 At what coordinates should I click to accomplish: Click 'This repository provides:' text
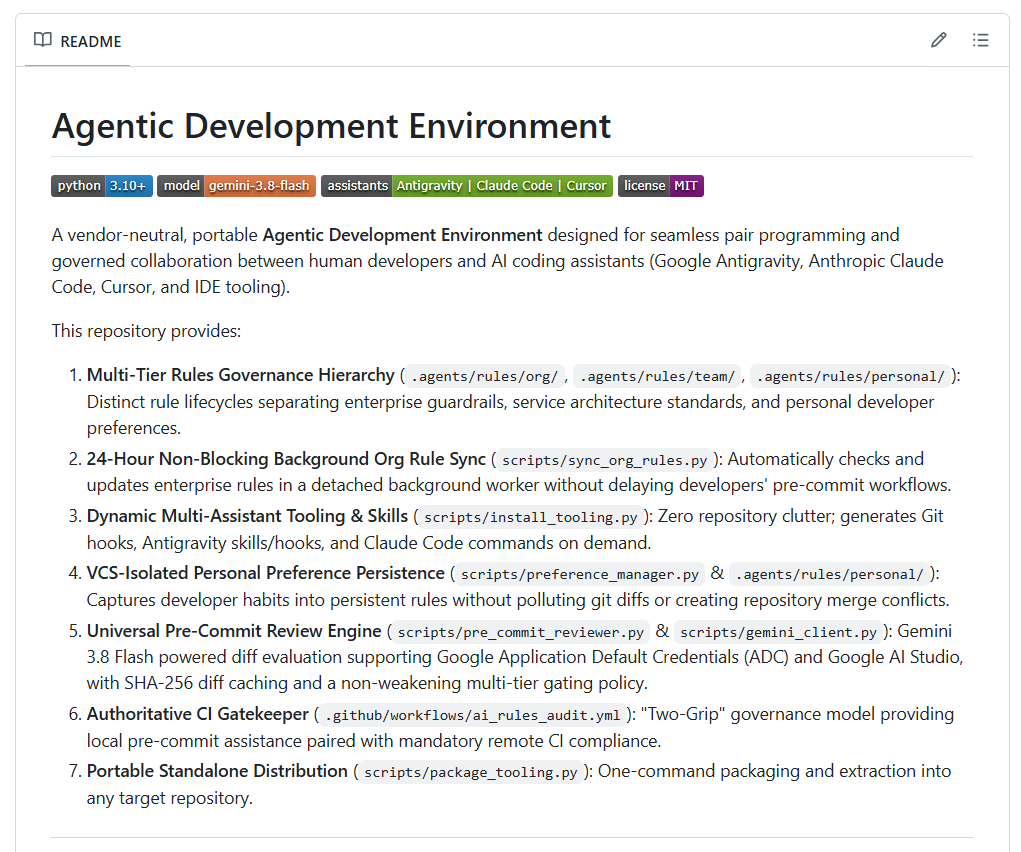click(147, 331)
